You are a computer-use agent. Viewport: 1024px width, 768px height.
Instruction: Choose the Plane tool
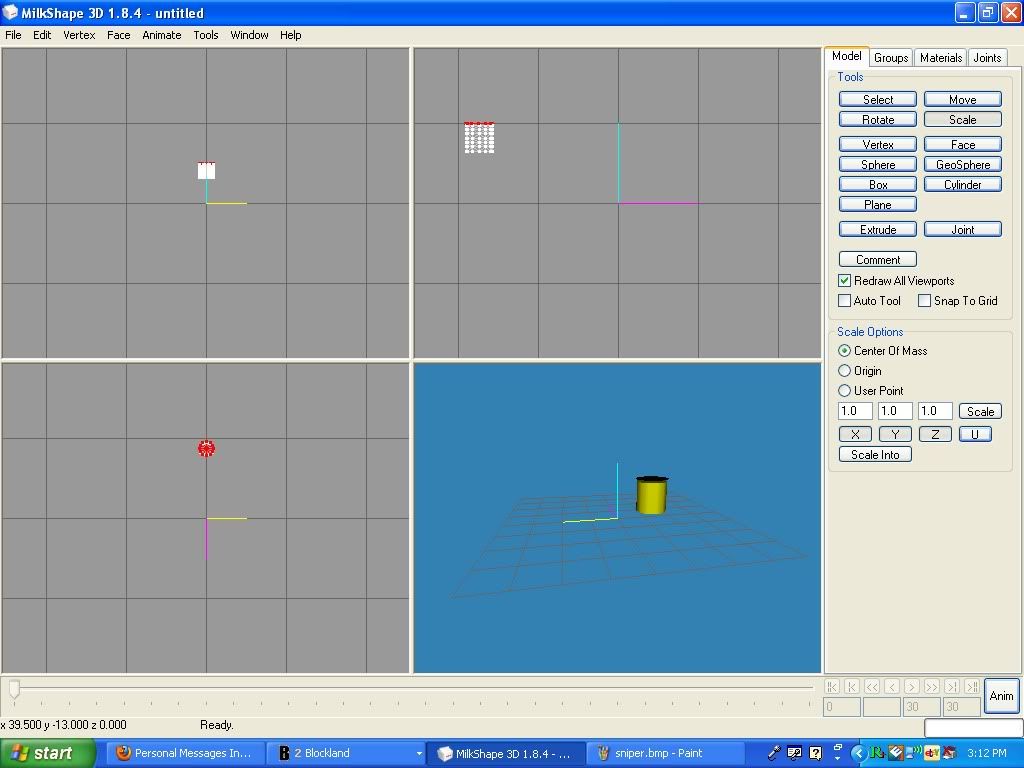(x=877, y=205)
